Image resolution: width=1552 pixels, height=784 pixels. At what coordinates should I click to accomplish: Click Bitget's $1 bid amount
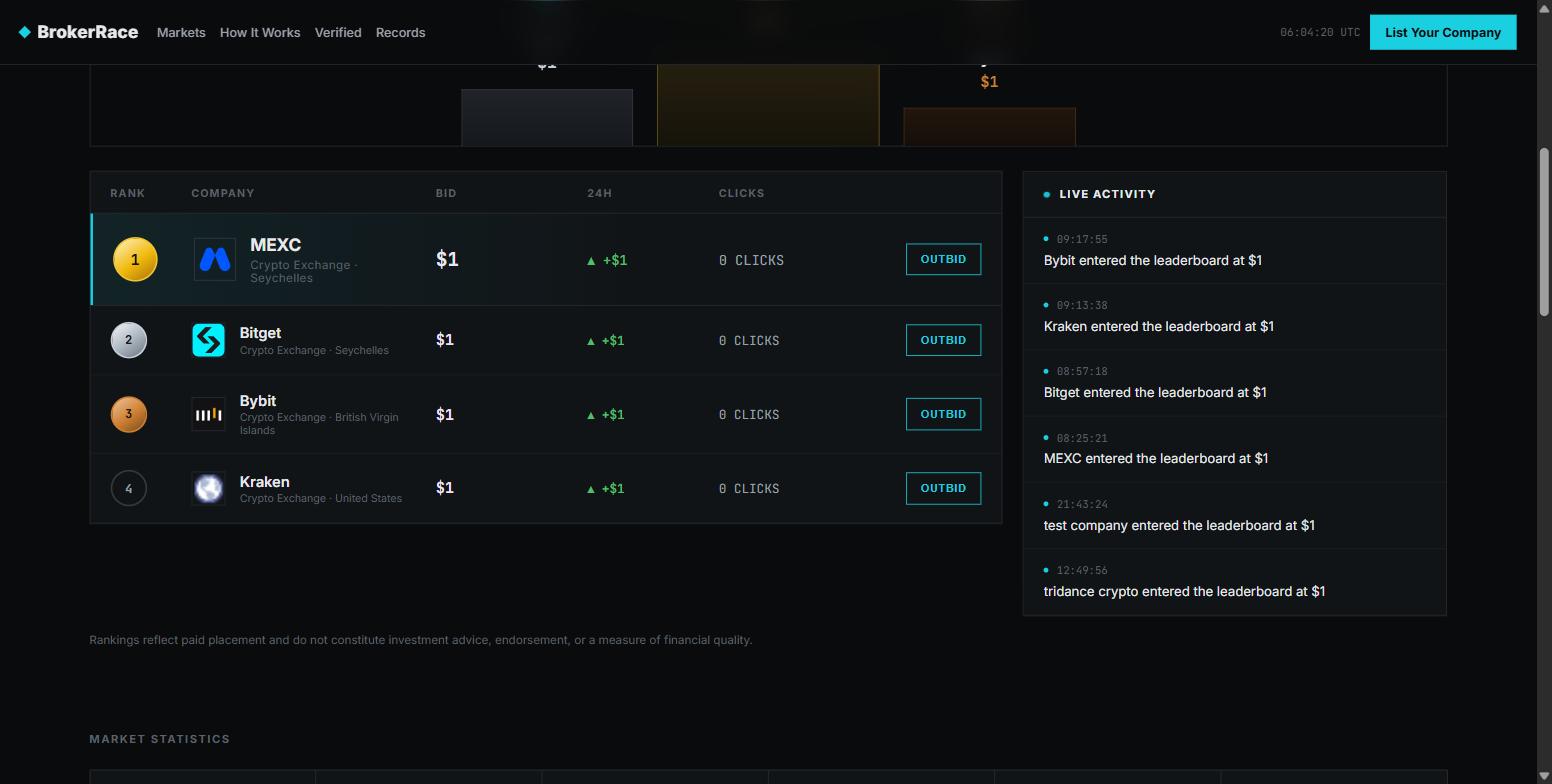point(445,340)
